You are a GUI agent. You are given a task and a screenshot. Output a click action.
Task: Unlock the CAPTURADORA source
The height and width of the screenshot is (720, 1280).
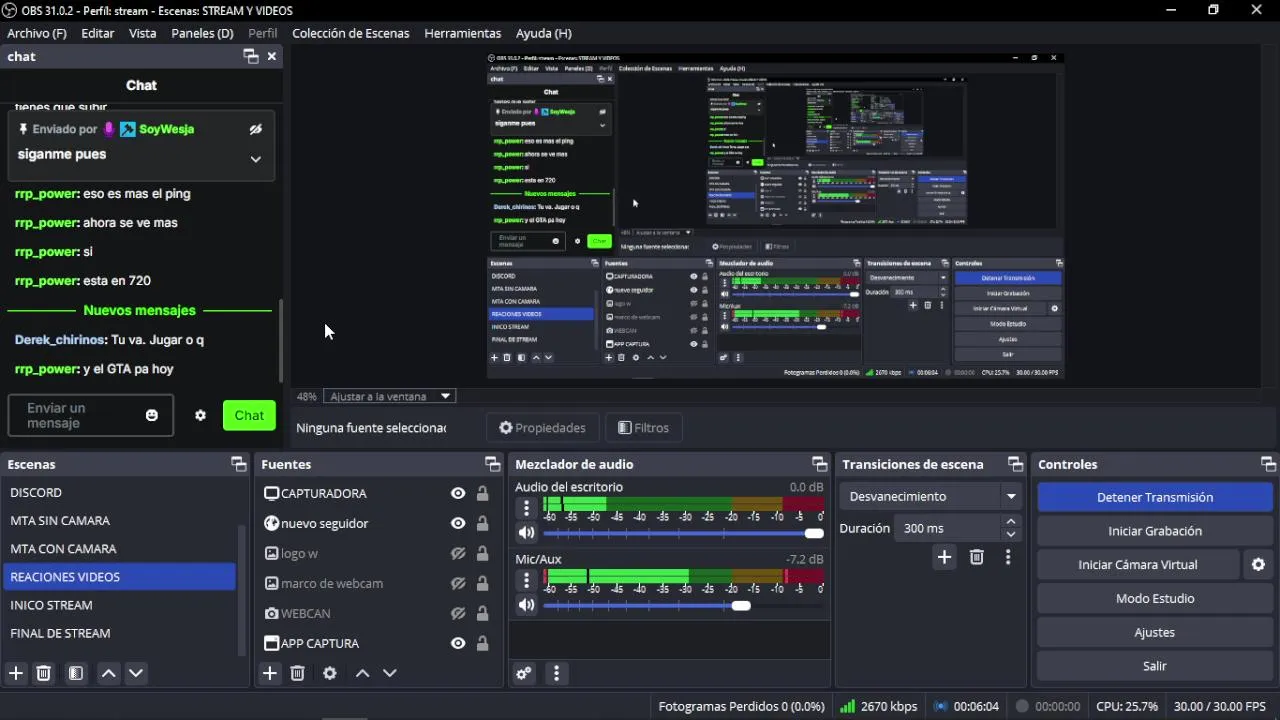pyautogui.click(x=482, y=493)
